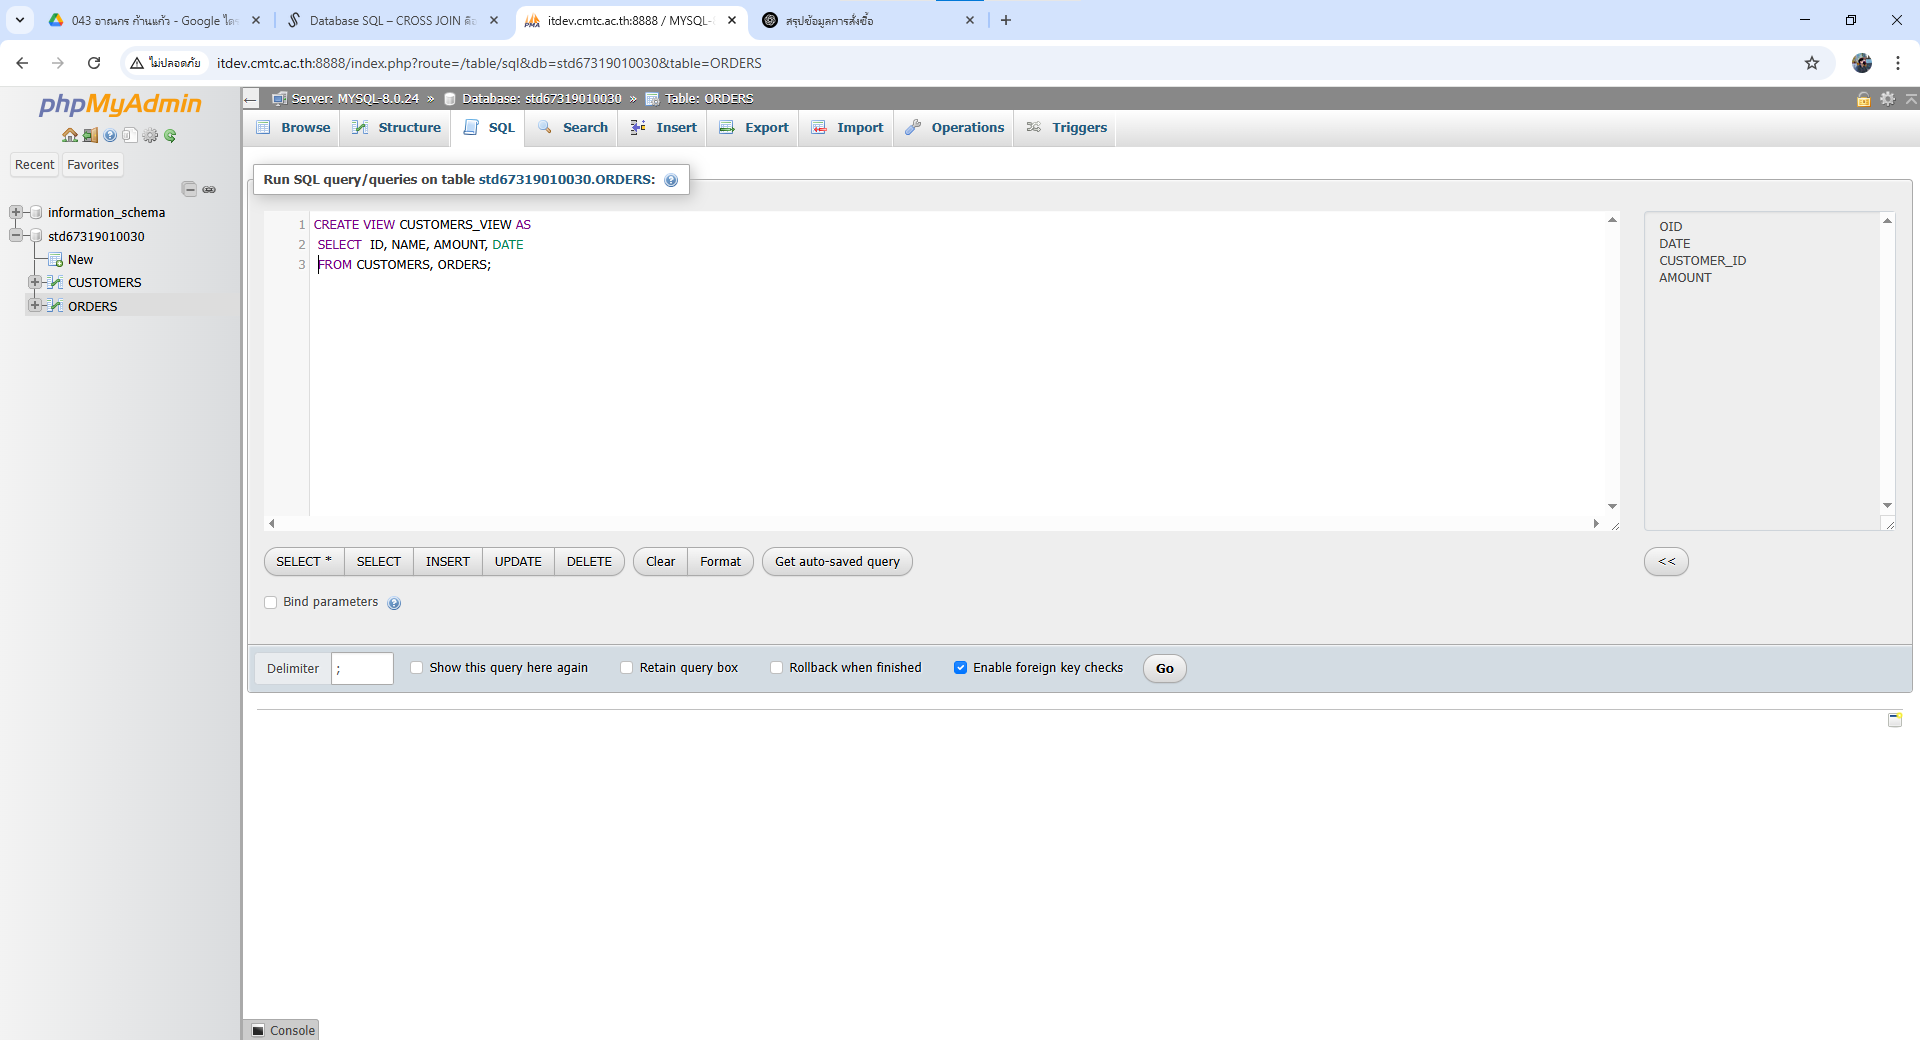Collapse the std67319010030 database node

[x=16, y=236]
